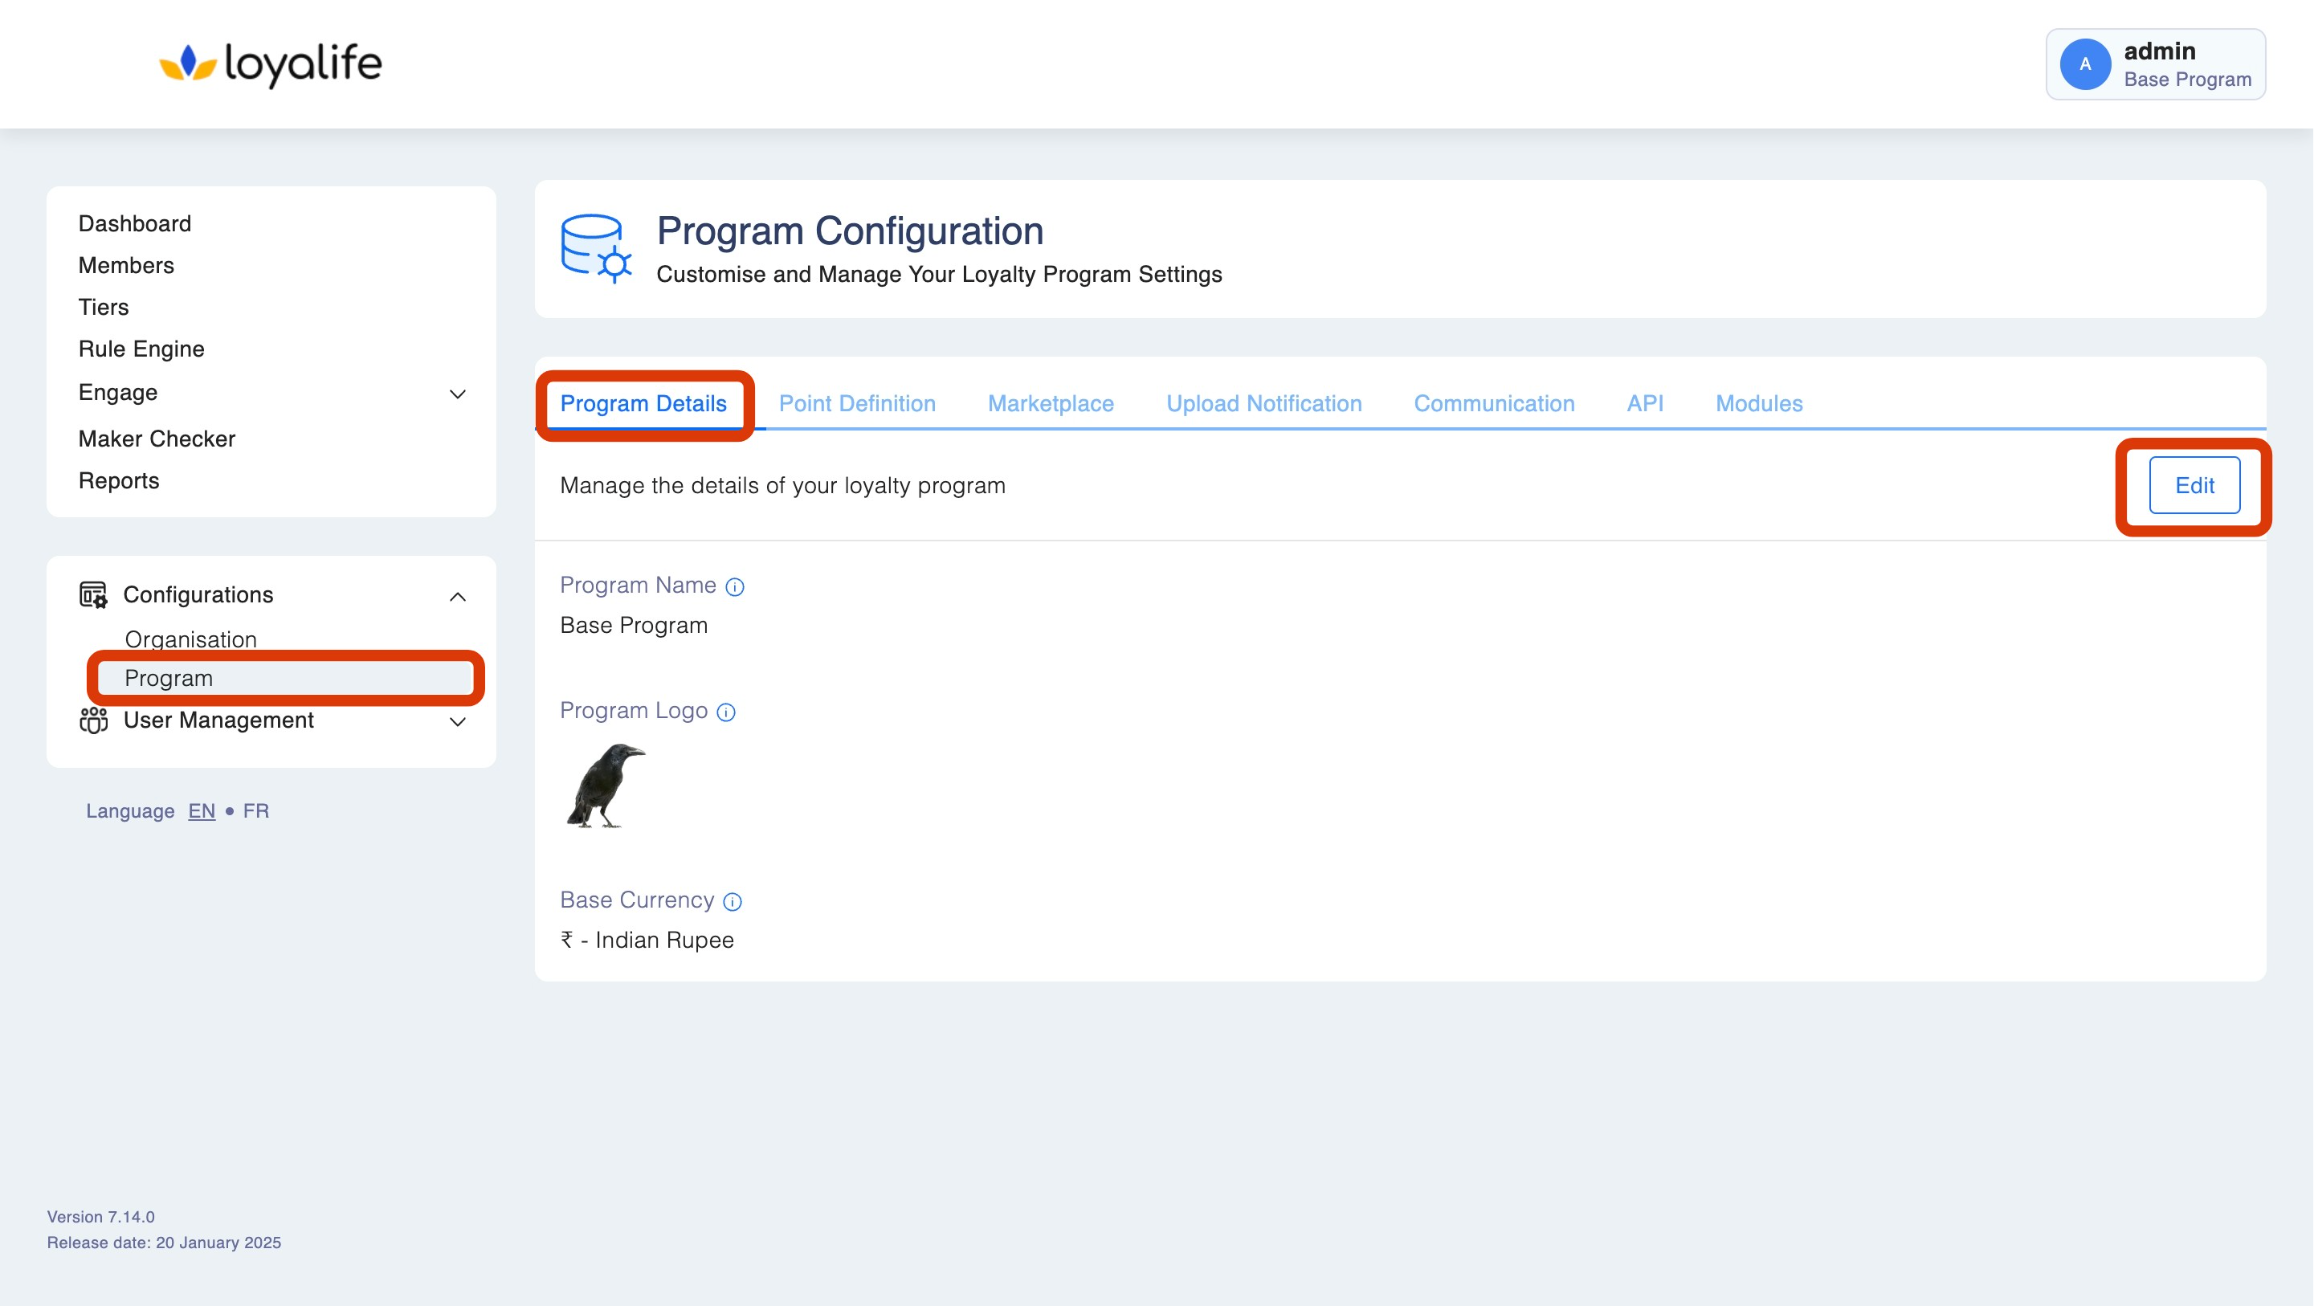Screen dimensions: 2314x1306
Task: Click the User Management people icon
Action: [93, 720]
